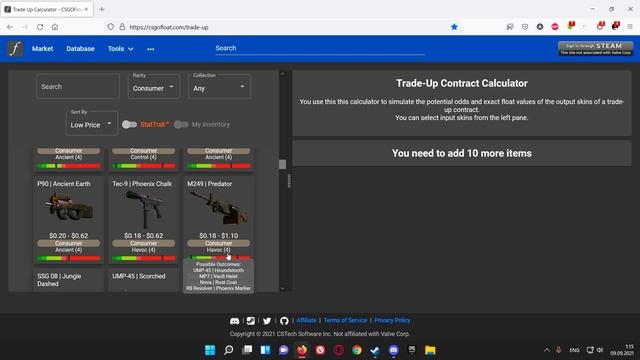
Task: Click scrollbar down arrow of skin list
Action: tap(282, 289)
